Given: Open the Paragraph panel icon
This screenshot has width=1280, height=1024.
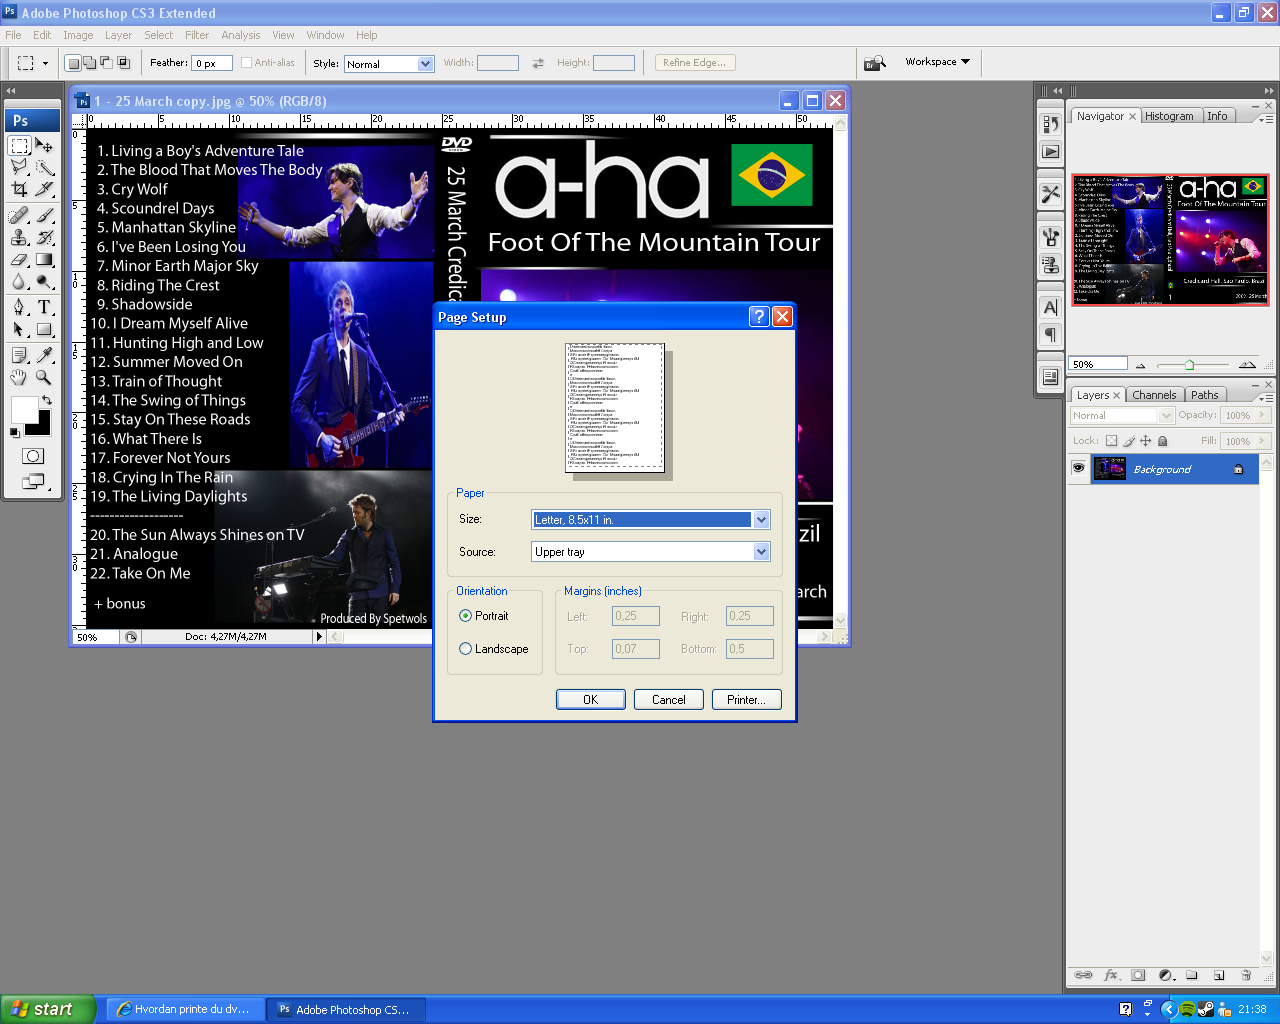Looking at the screenshot, I should [1050, 334].
